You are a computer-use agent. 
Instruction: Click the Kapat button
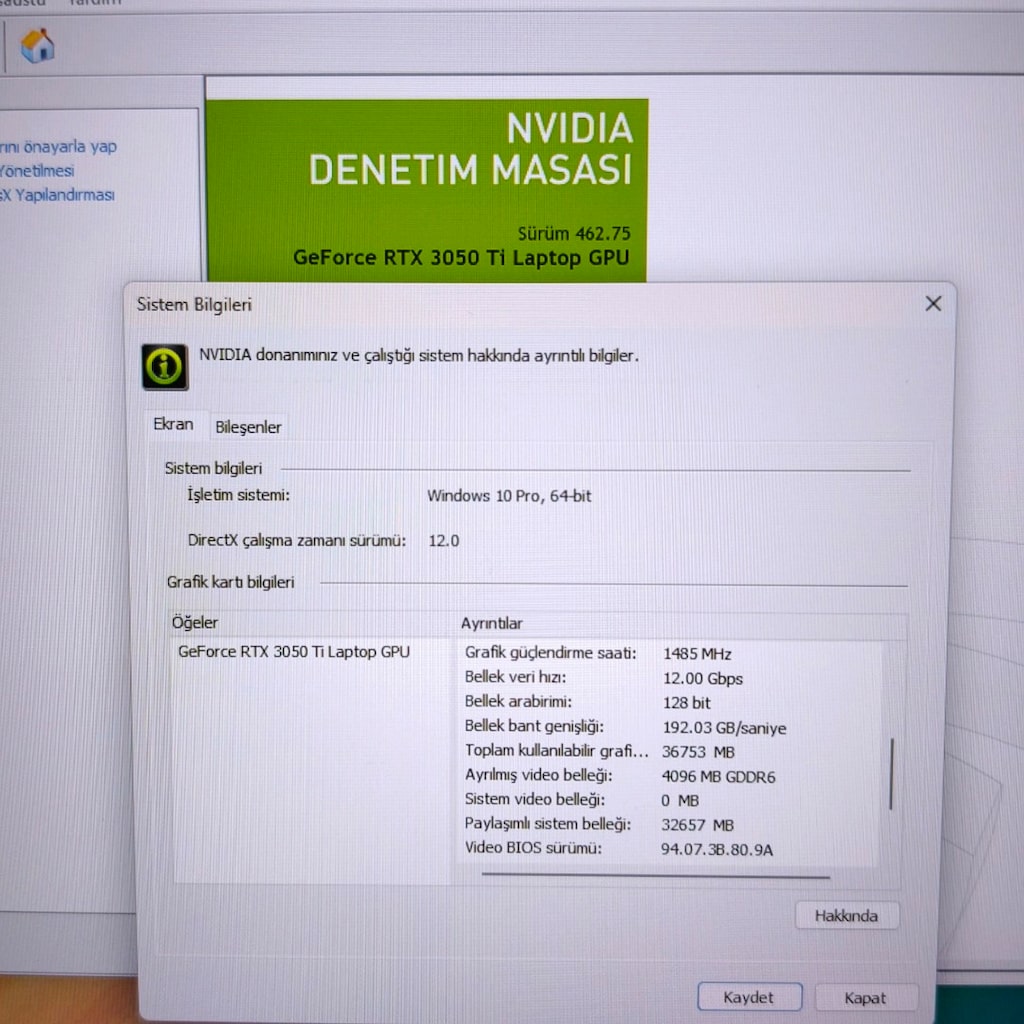tap(865, 998)
